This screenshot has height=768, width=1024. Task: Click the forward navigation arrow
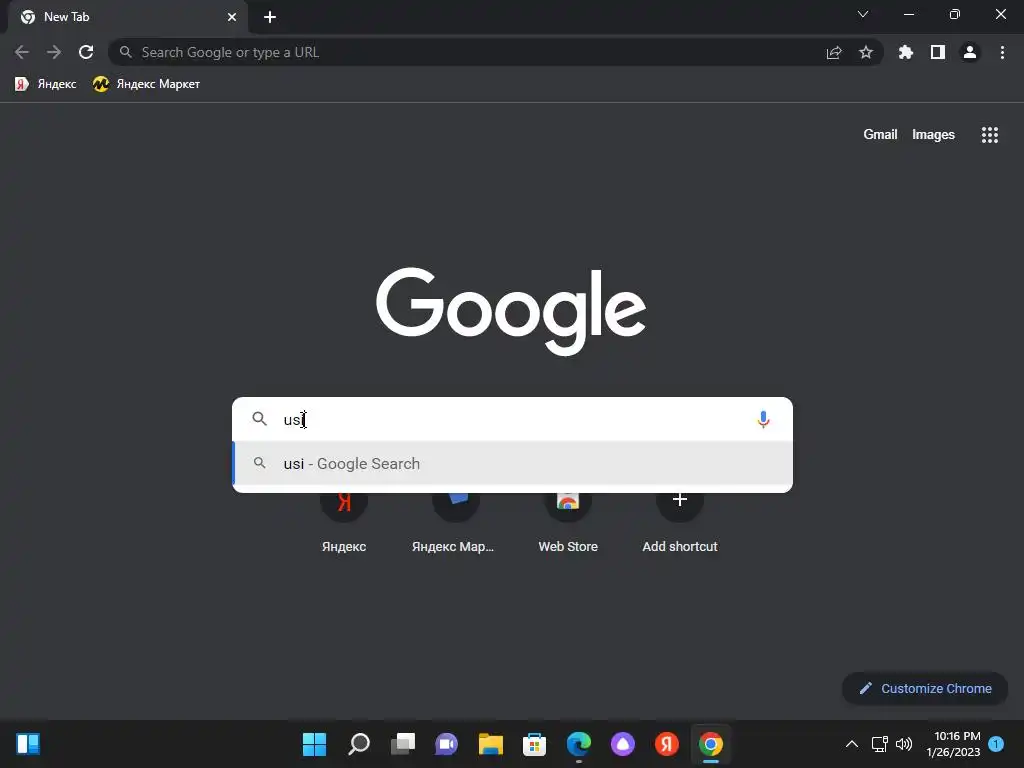54,52
